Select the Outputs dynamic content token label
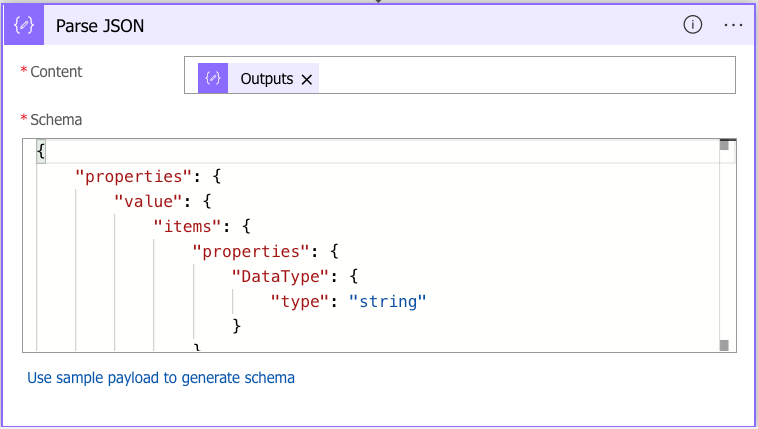 point(266,79)
